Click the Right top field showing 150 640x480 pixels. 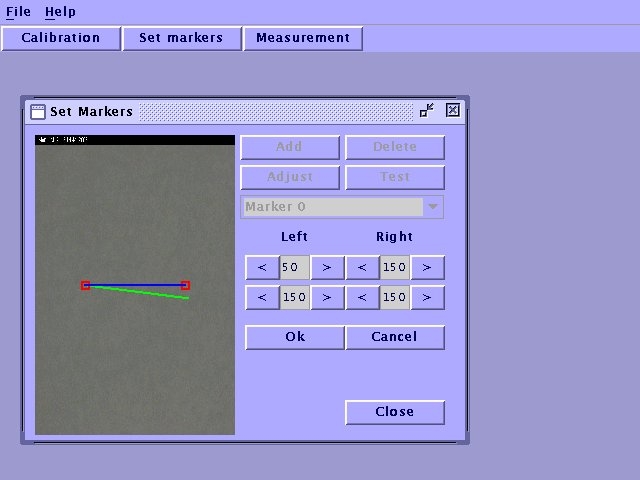(395, 268)
